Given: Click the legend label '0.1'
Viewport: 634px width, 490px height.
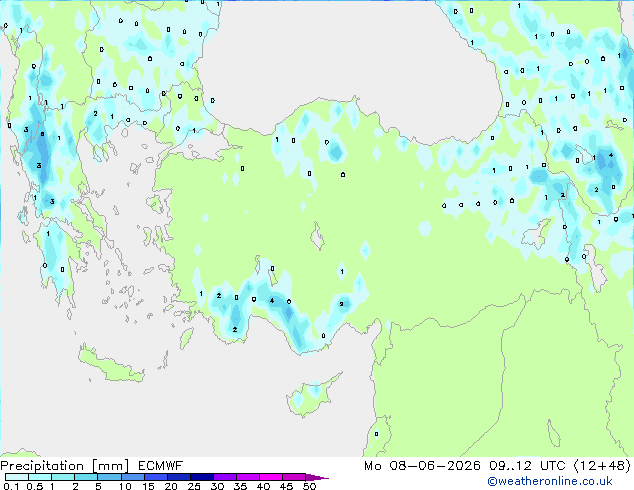Looking at the screenshot, I should pyautogui.click(x=11, y=486).
